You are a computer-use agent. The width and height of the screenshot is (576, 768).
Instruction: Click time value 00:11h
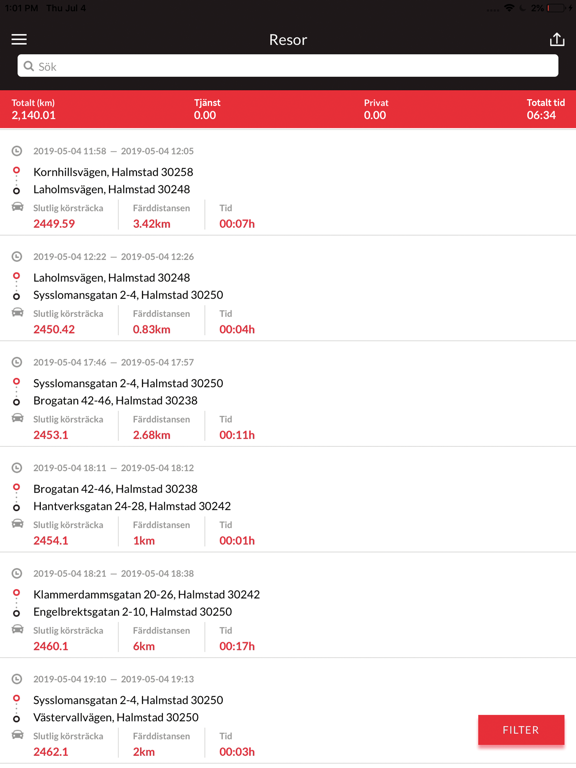tap(237, 435)
